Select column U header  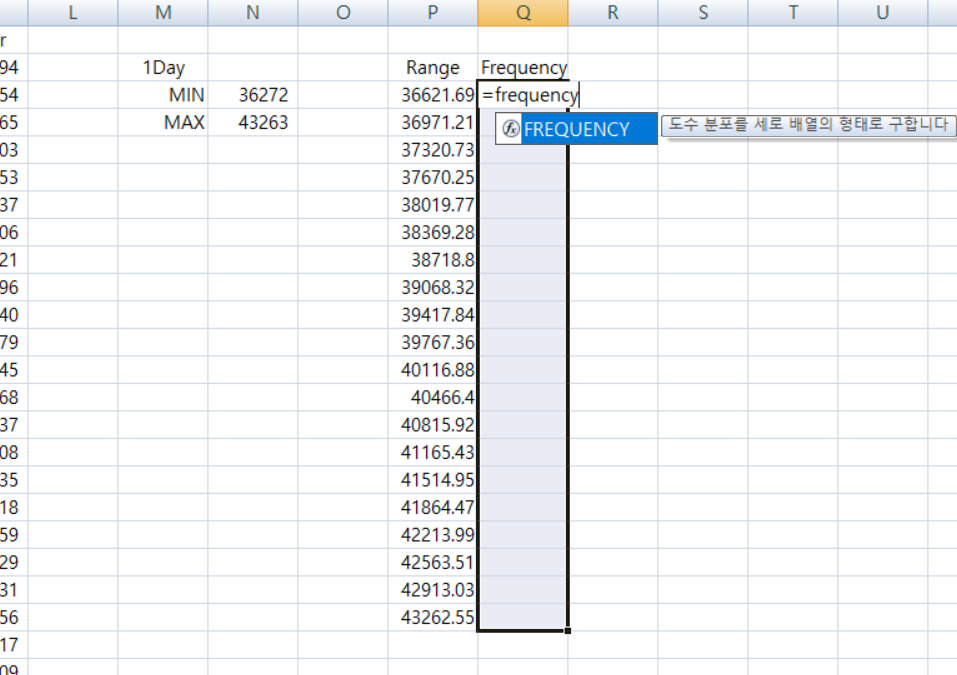coord(883,12)
